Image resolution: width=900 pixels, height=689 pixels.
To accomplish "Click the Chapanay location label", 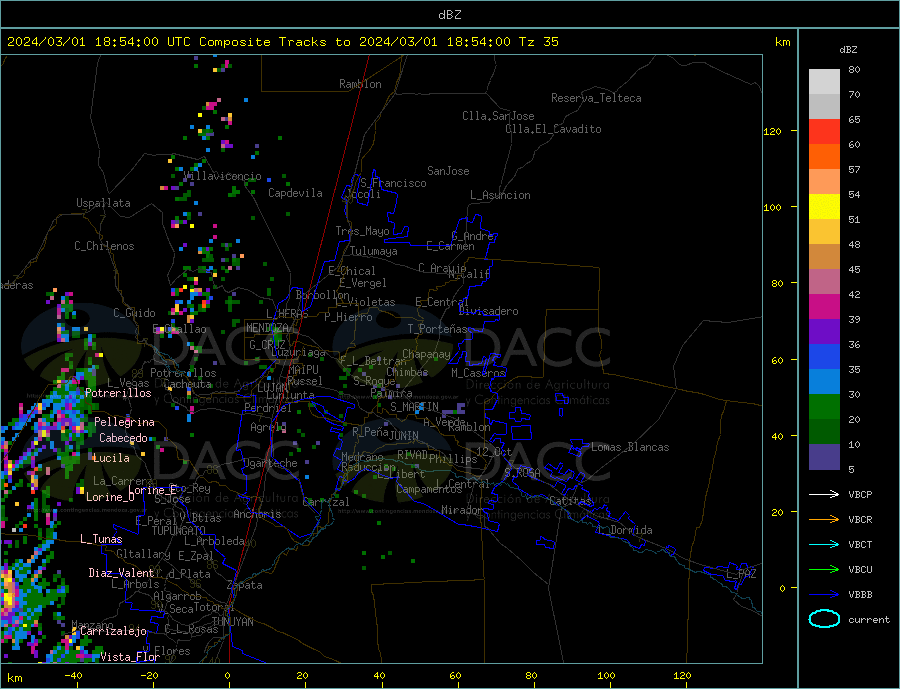I will [426, 354].
